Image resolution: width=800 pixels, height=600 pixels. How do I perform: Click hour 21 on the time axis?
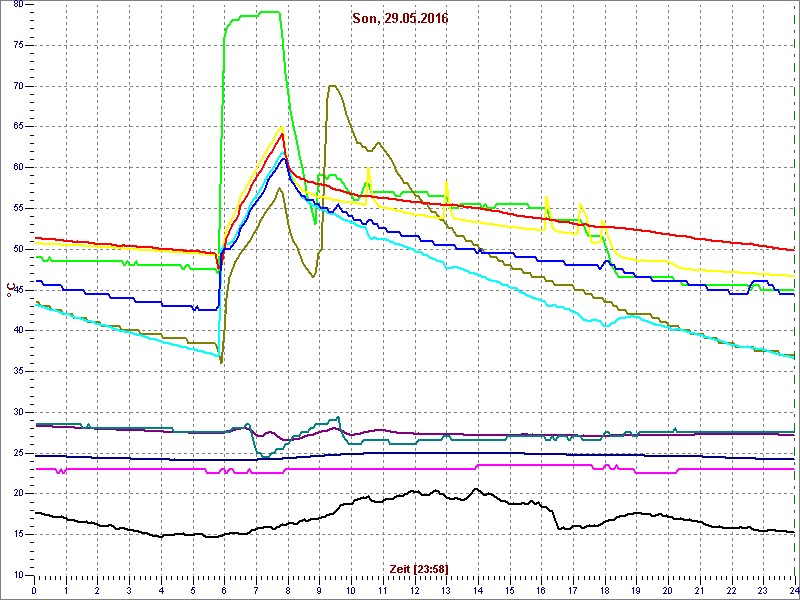click(700, 589)
